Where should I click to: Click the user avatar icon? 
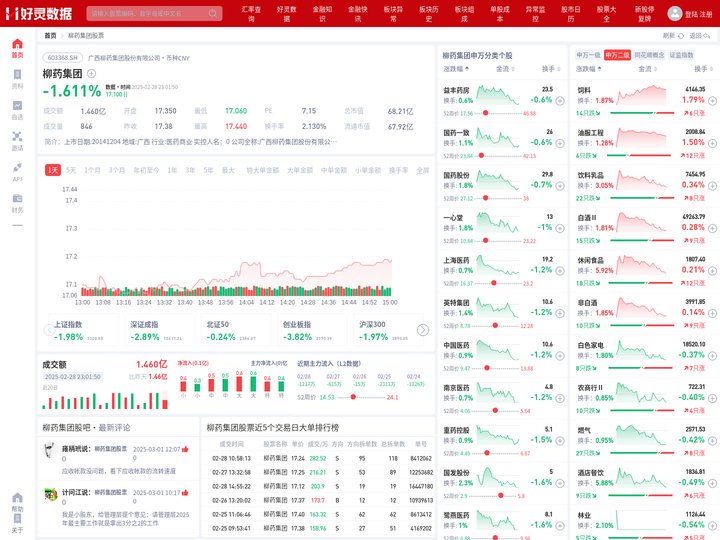[674, 13]
